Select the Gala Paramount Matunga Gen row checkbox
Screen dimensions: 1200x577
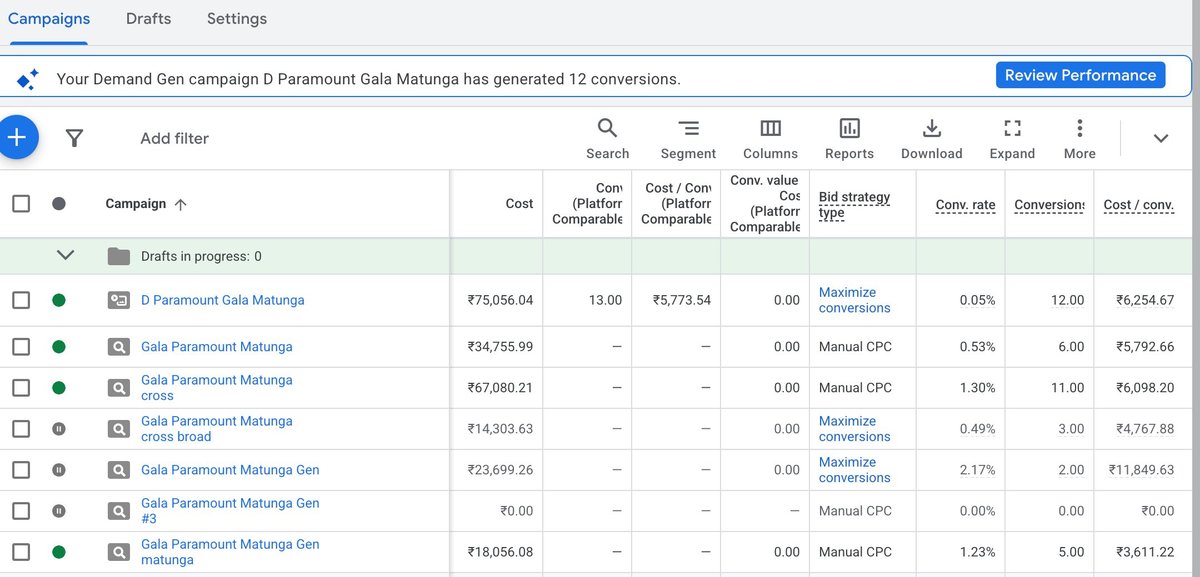tap(21, 470)
